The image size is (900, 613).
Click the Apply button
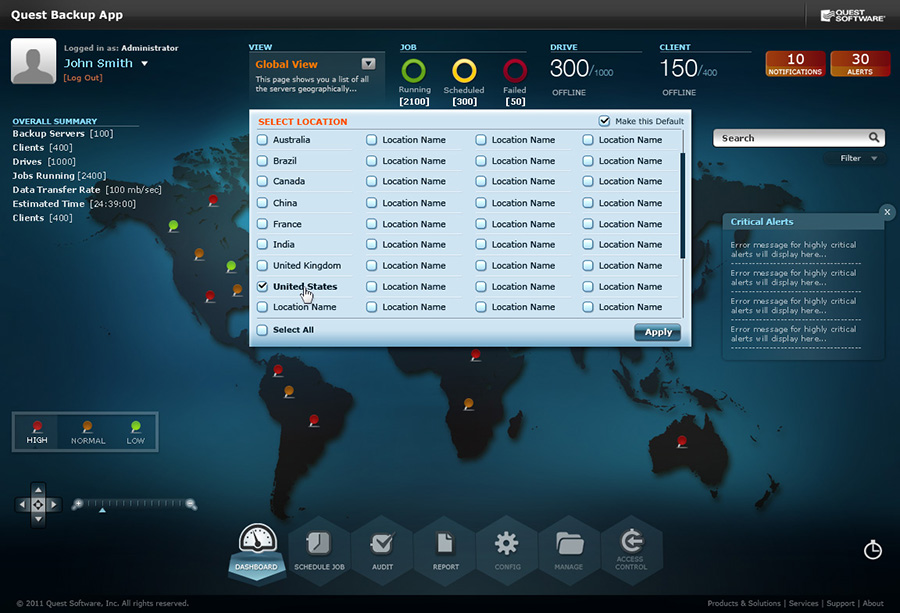click(658, 332)
